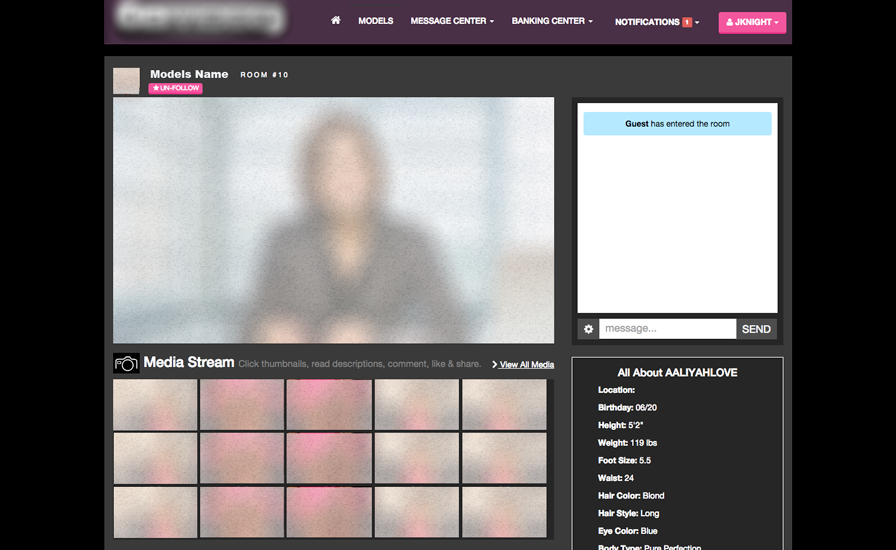This screenshot has width=896, height=550.
Task: Expand the Banking Center dropdown
Action: coord(552,21)
